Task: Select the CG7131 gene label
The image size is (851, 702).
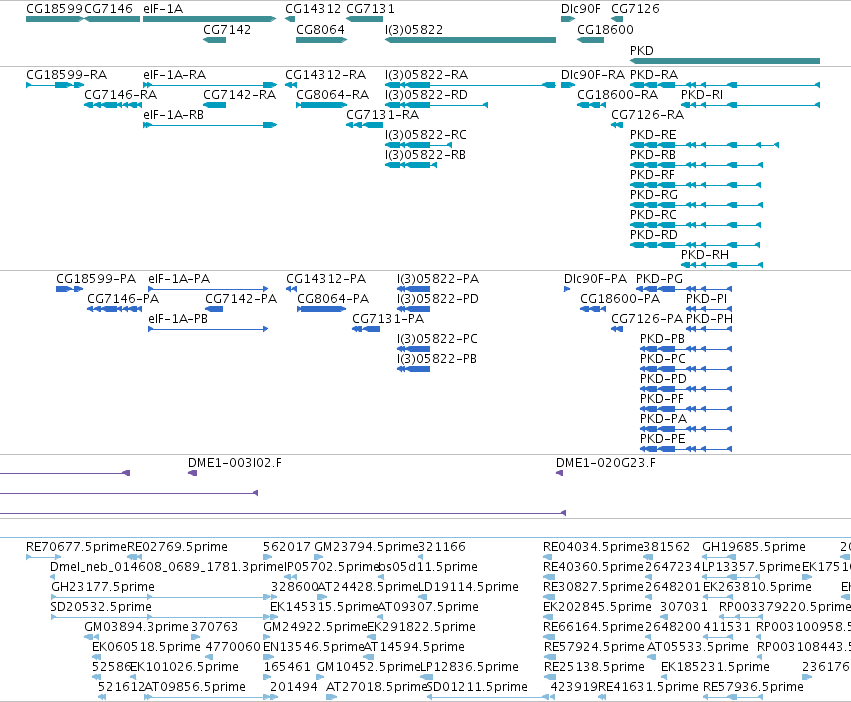Action: (370, 9)
